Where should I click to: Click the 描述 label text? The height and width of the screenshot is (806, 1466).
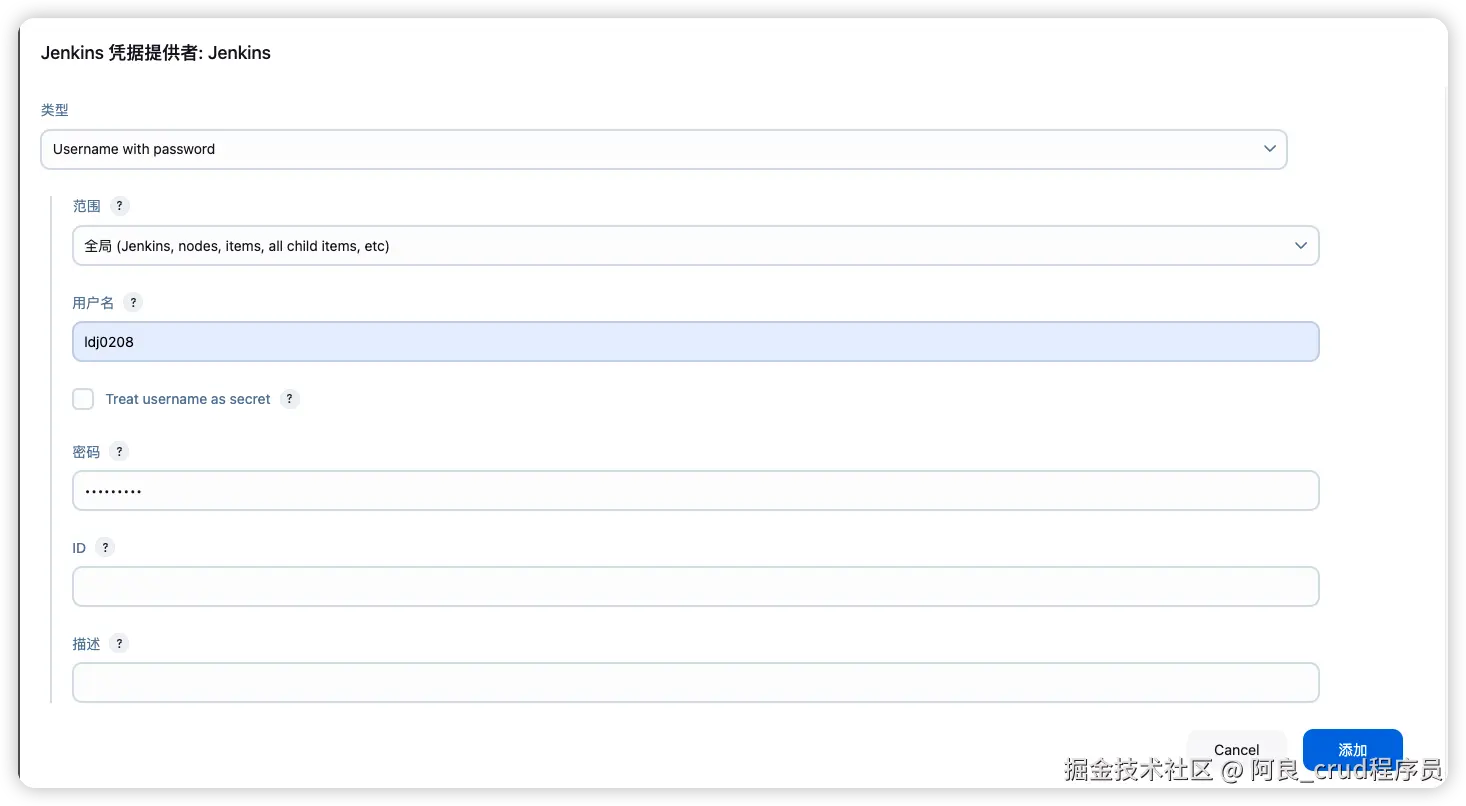[87, 644]
